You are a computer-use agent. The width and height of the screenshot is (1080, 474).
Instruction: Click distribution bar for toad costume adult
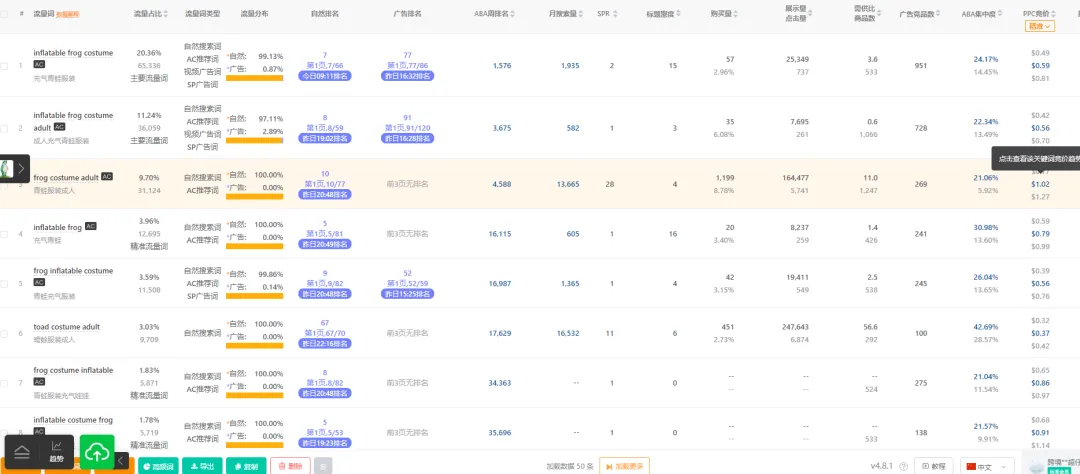[x=254, y=346]
